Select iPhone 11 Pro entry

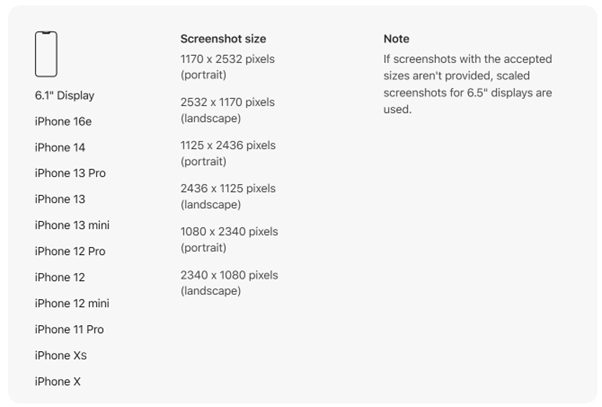[x=69, y=329]
